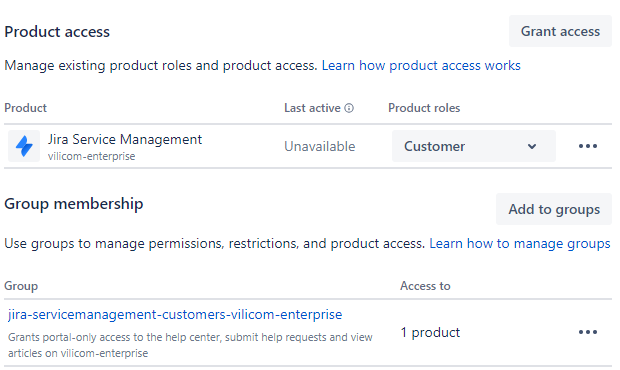Open the Learn how product access works link
The width and height of the screenshot is (620, 370).
tap(421, 65)
